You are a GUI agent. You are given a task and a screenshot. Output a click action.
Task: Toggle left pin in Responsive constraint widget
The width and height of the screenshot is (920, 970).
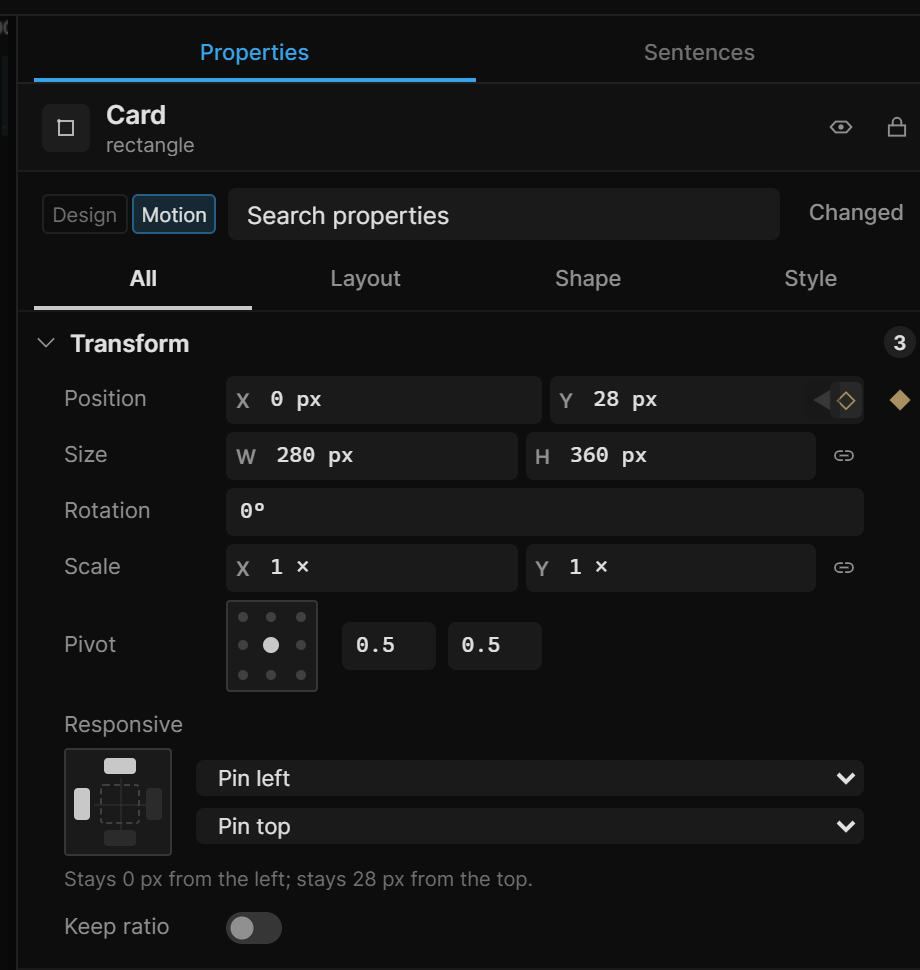pyautogui.click(x=82, y=804)
